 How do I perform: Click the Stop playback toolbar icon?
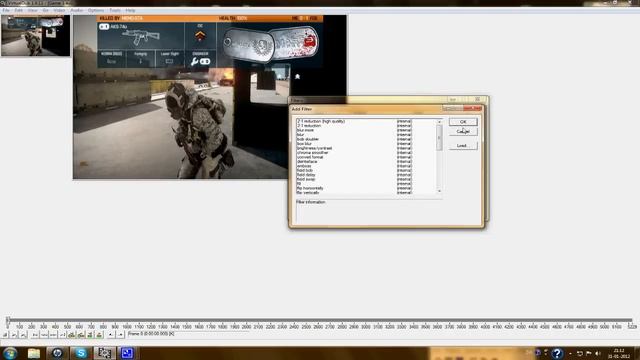(x=5, y=335)
